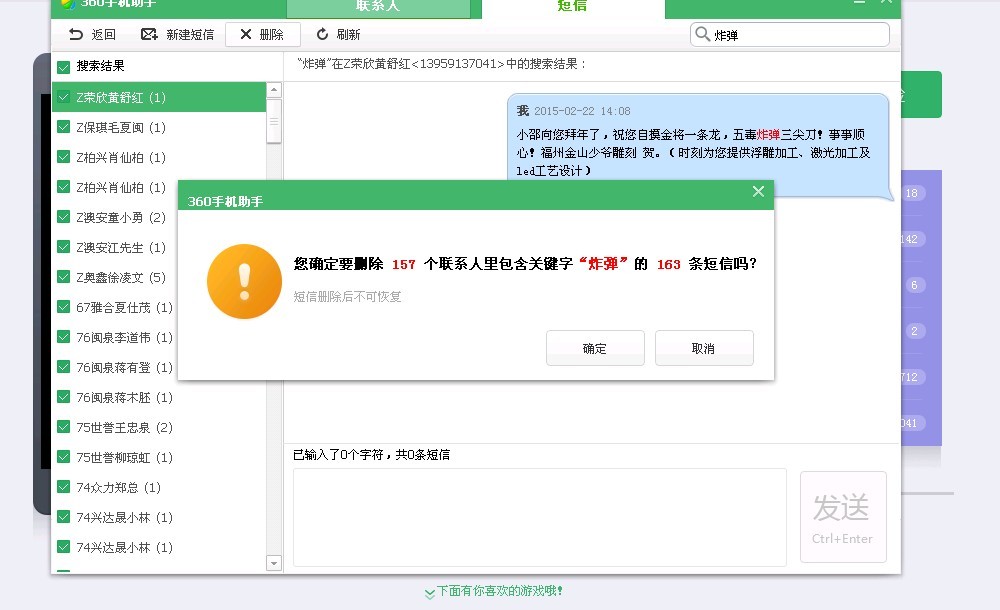Uncheck the Z澳安童小勇 checkbox
This screenshot has height=610, width=1000.
pyautogui.click(x=63, y=217)
